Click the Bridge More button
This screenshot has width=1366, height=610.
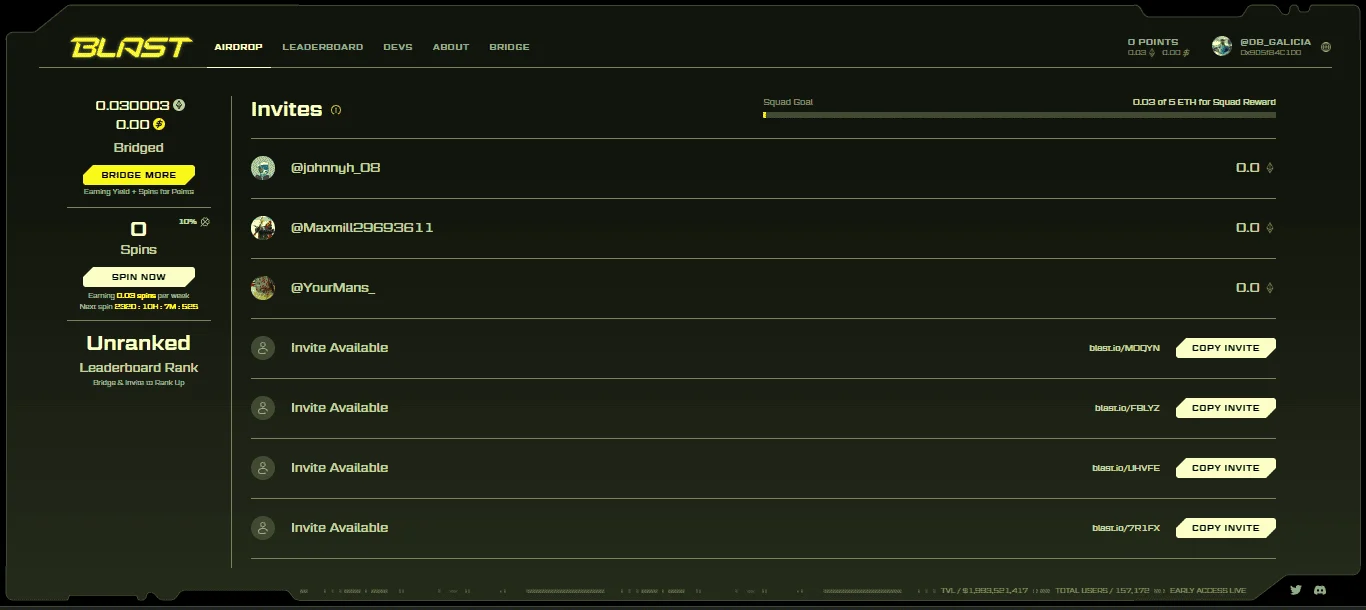[139, 175]
